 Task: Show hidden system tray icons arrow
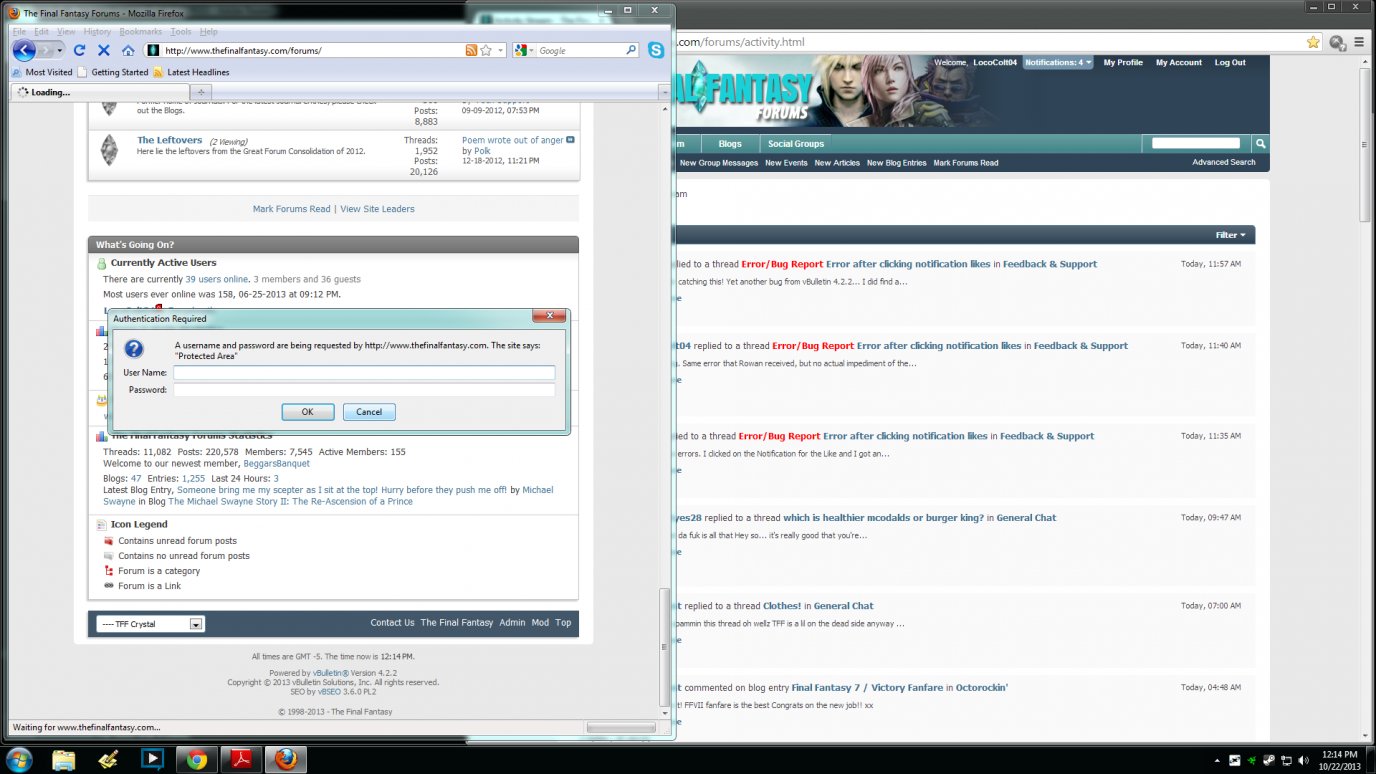pyautogui.click(x=1217, y=760)
